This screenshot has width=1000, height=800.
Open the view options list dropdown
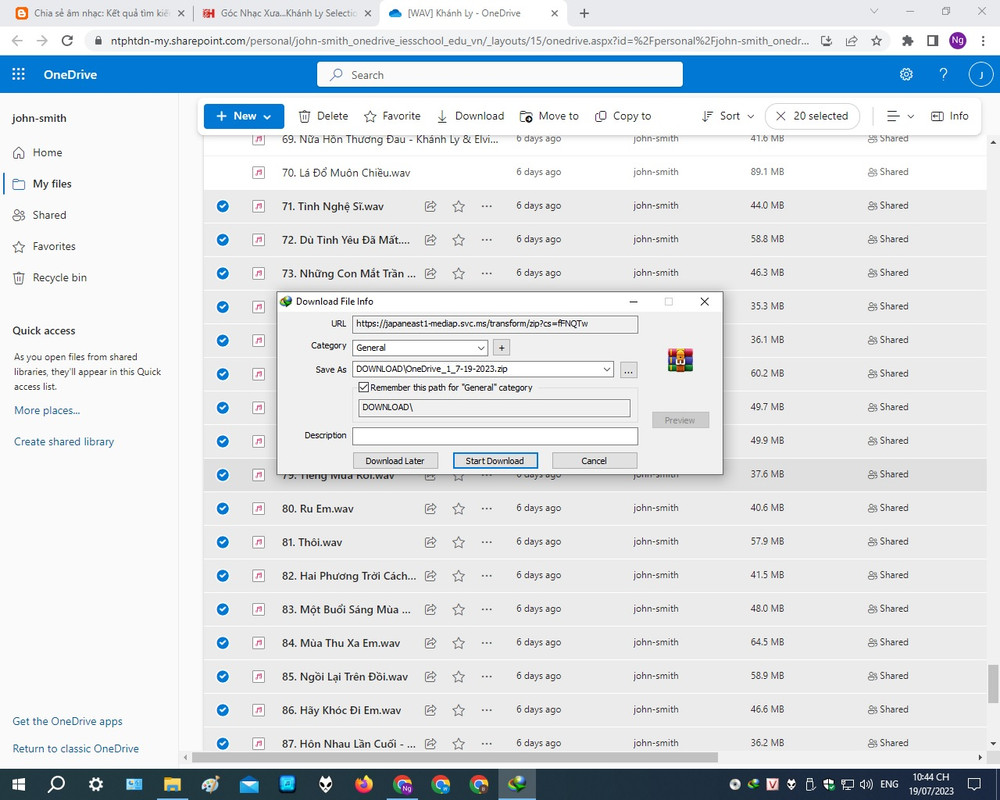(x=901, y=116)
